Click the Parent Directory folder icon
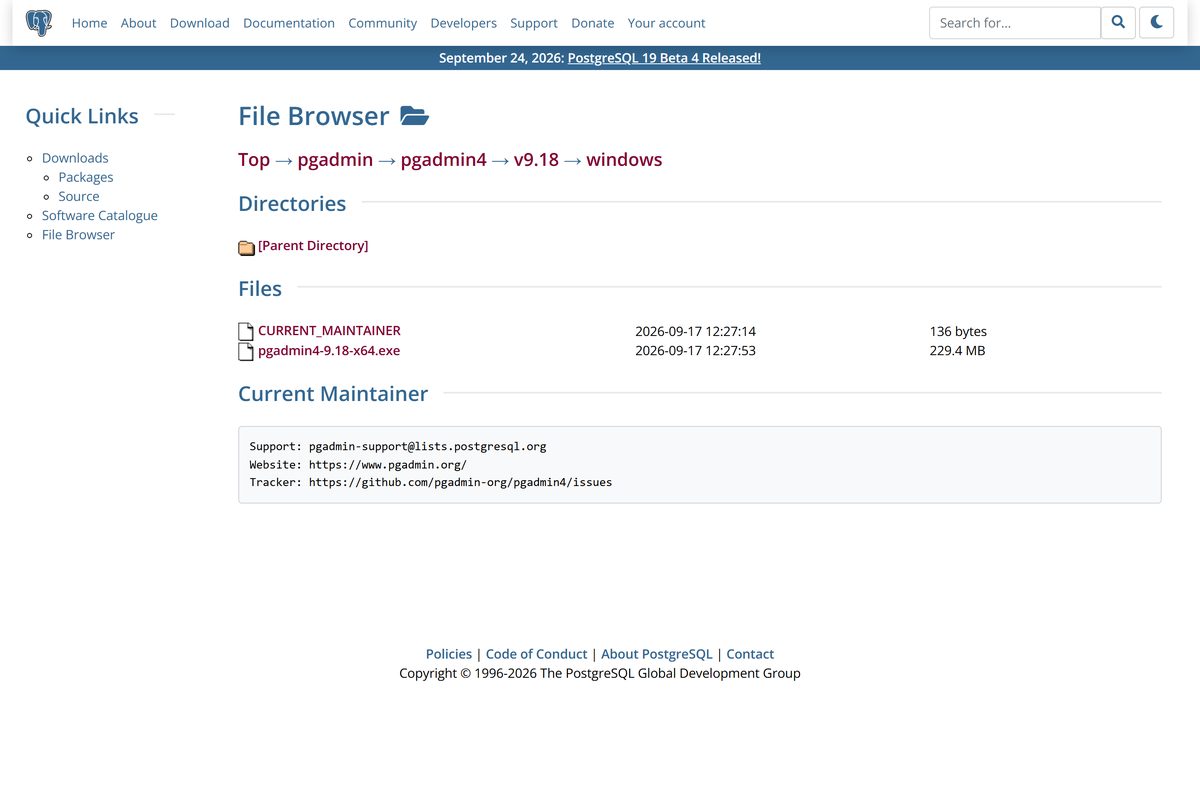Screen dimensions: 1200x792 pyautogui.click(x=246, y=247)
